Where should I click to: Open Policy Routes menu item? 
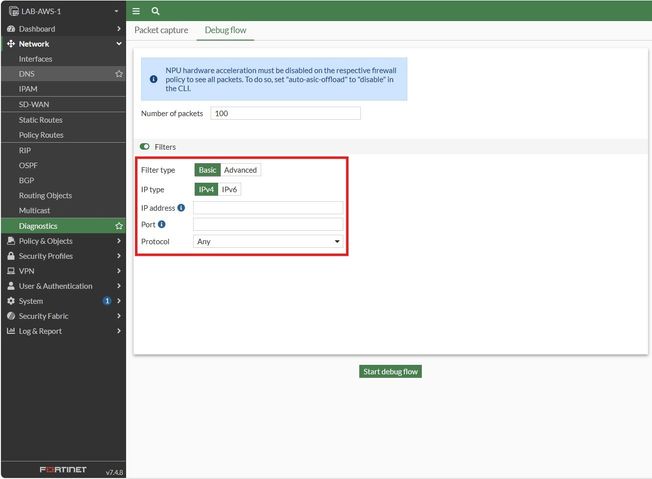click(63, 135)
